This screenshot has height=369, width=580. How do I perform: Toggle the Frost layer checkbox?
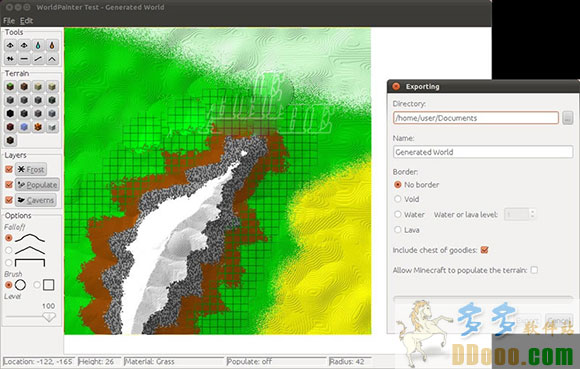(x=9, y=169)
